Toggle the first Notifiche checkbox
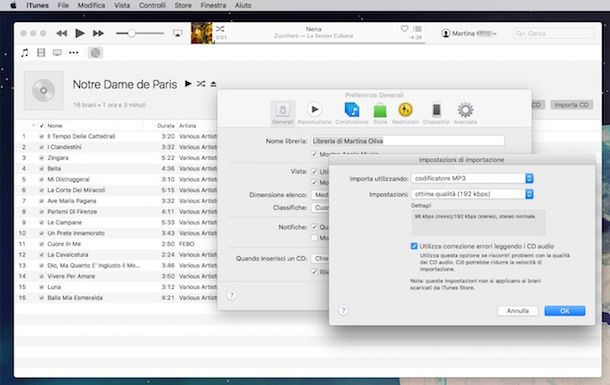The width and height of the screenshot is (610, 385). click(x=314, y=227)
